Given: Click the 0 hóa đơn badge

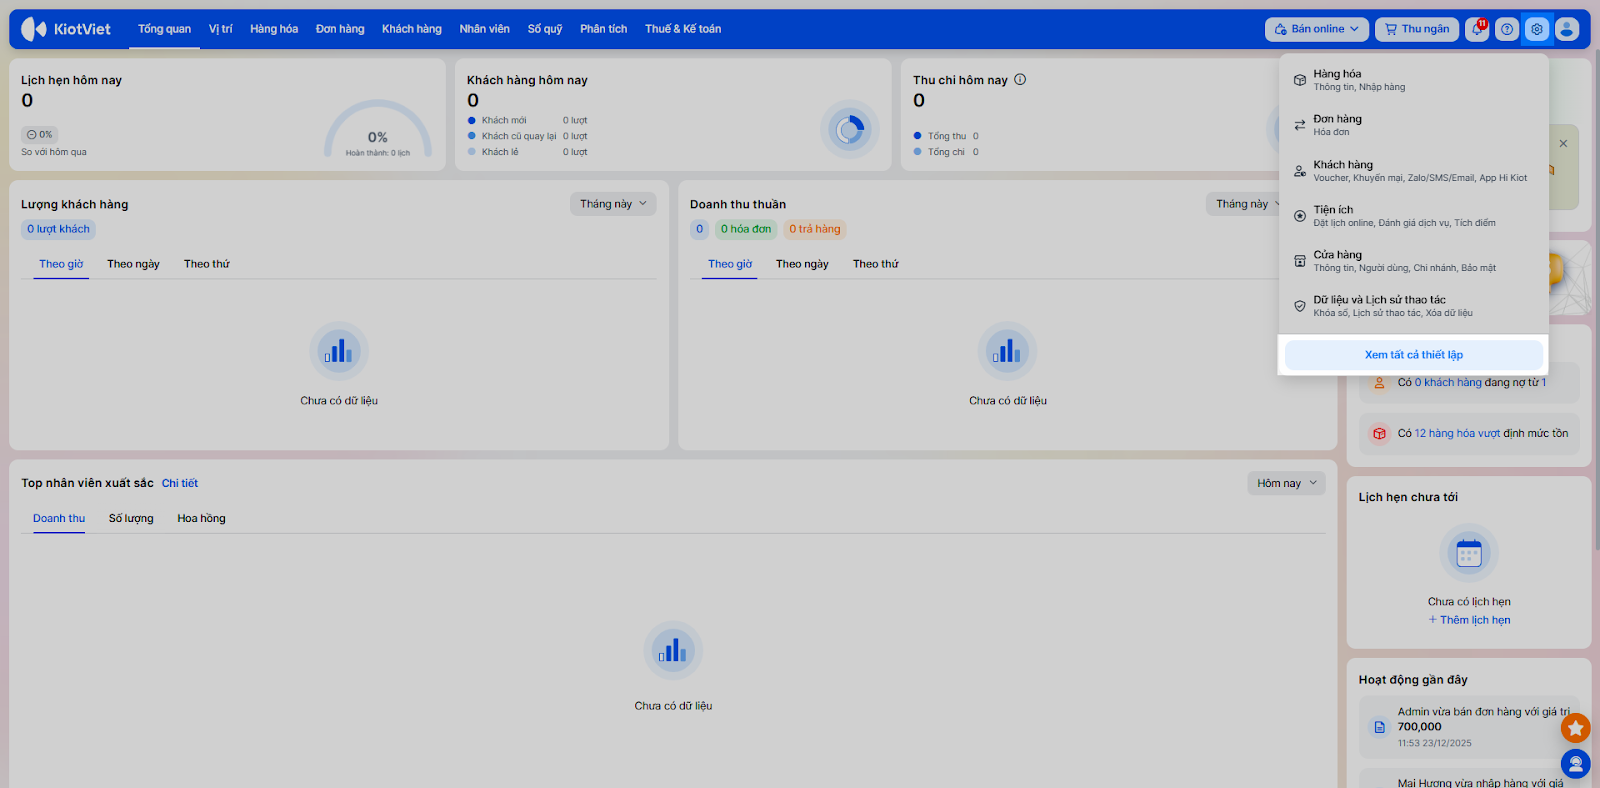Looking at the screenshot, I should (746, 229).
